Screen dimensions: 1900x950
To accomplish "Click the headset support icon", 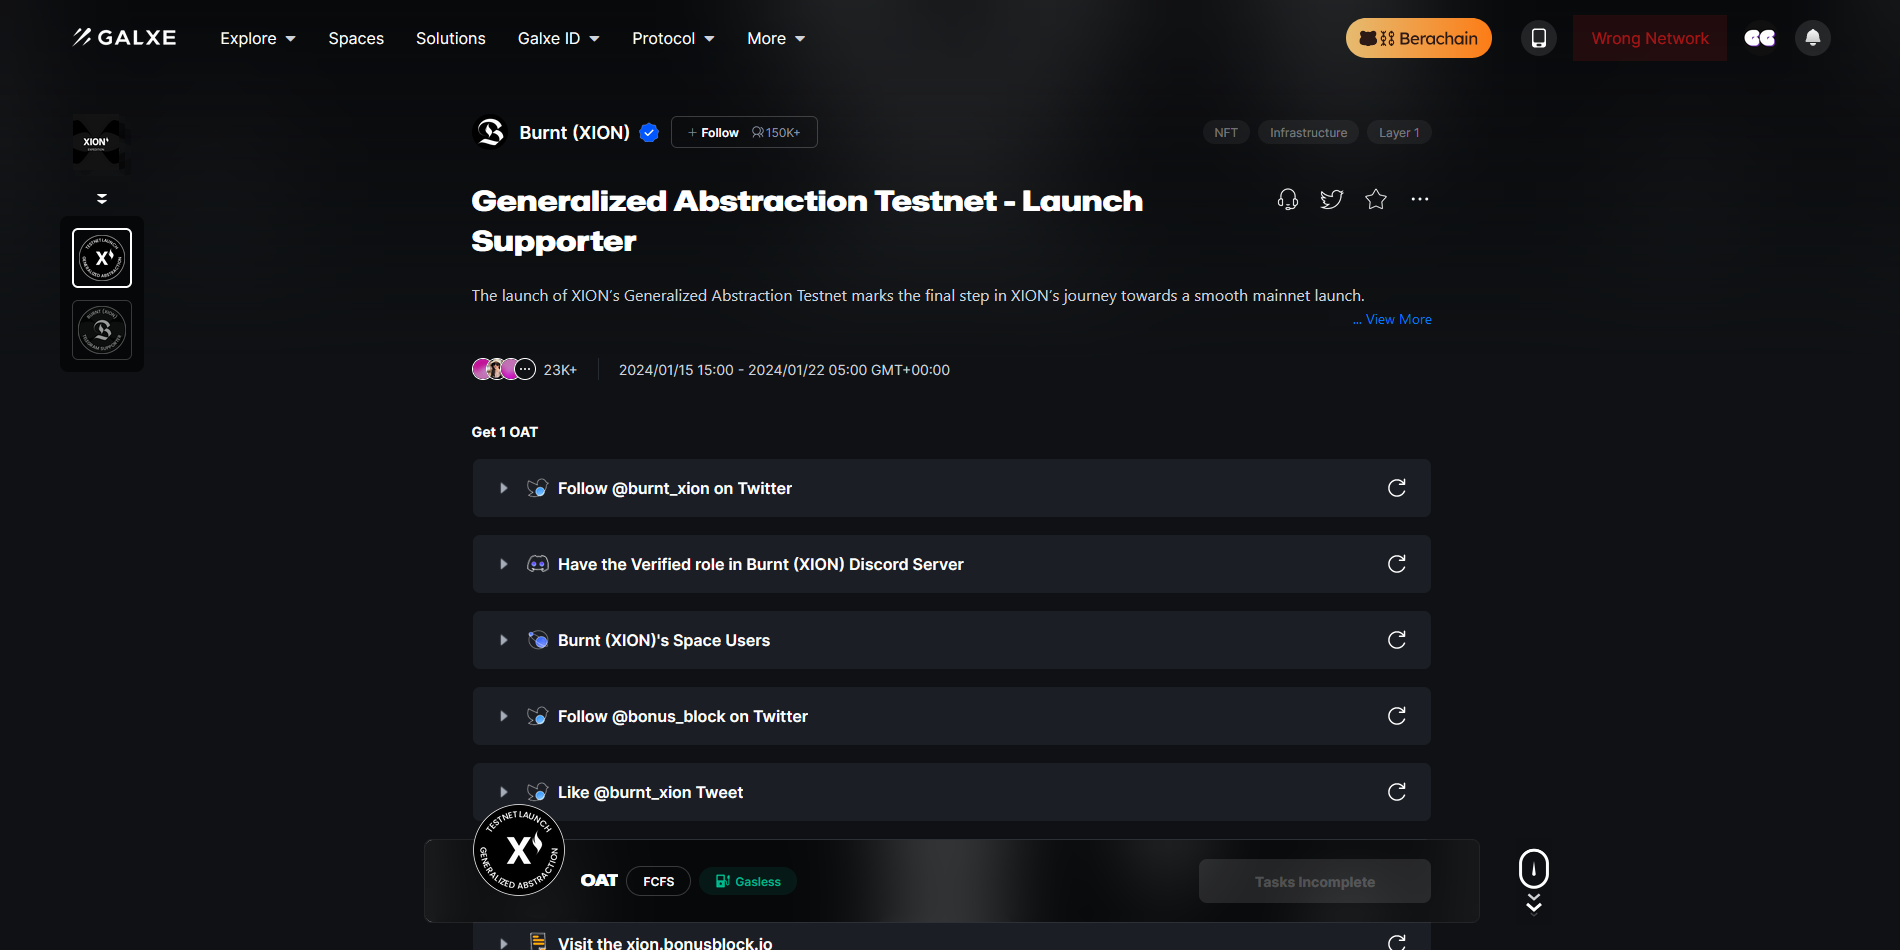I will click(x=1288, y=199).
